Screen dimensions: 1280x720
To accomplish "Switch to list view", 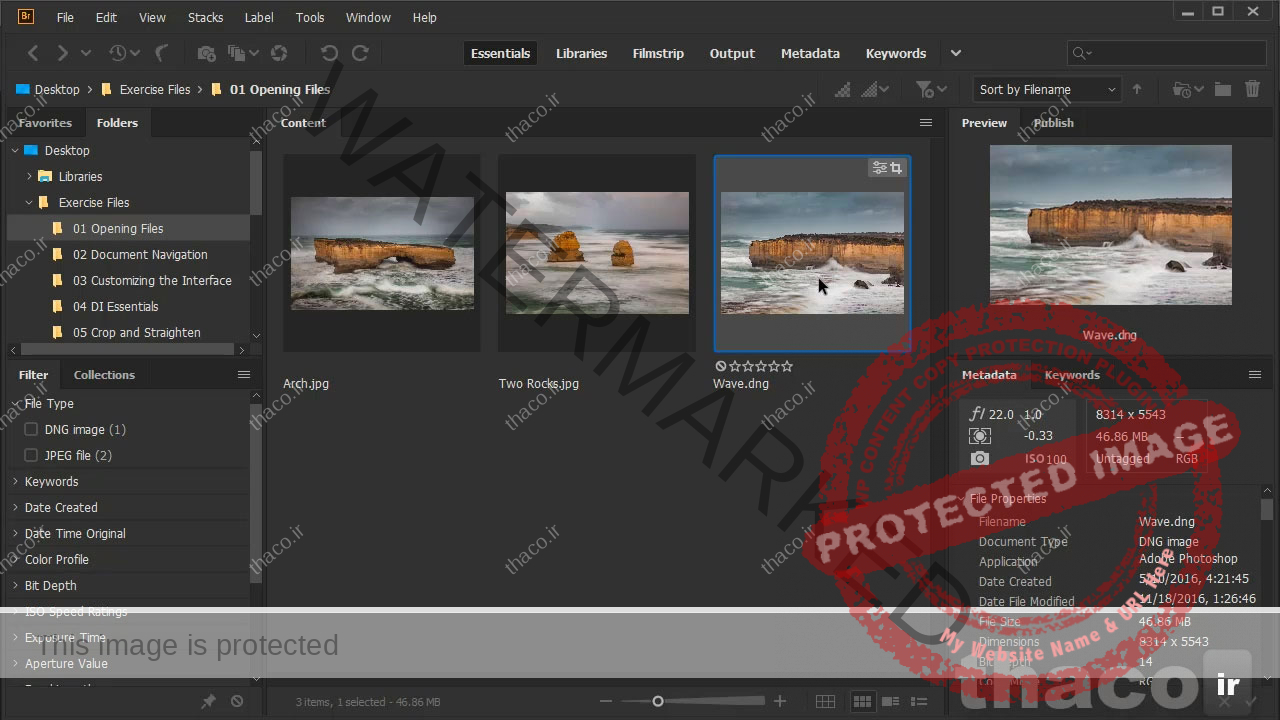I will pos(919,702).
